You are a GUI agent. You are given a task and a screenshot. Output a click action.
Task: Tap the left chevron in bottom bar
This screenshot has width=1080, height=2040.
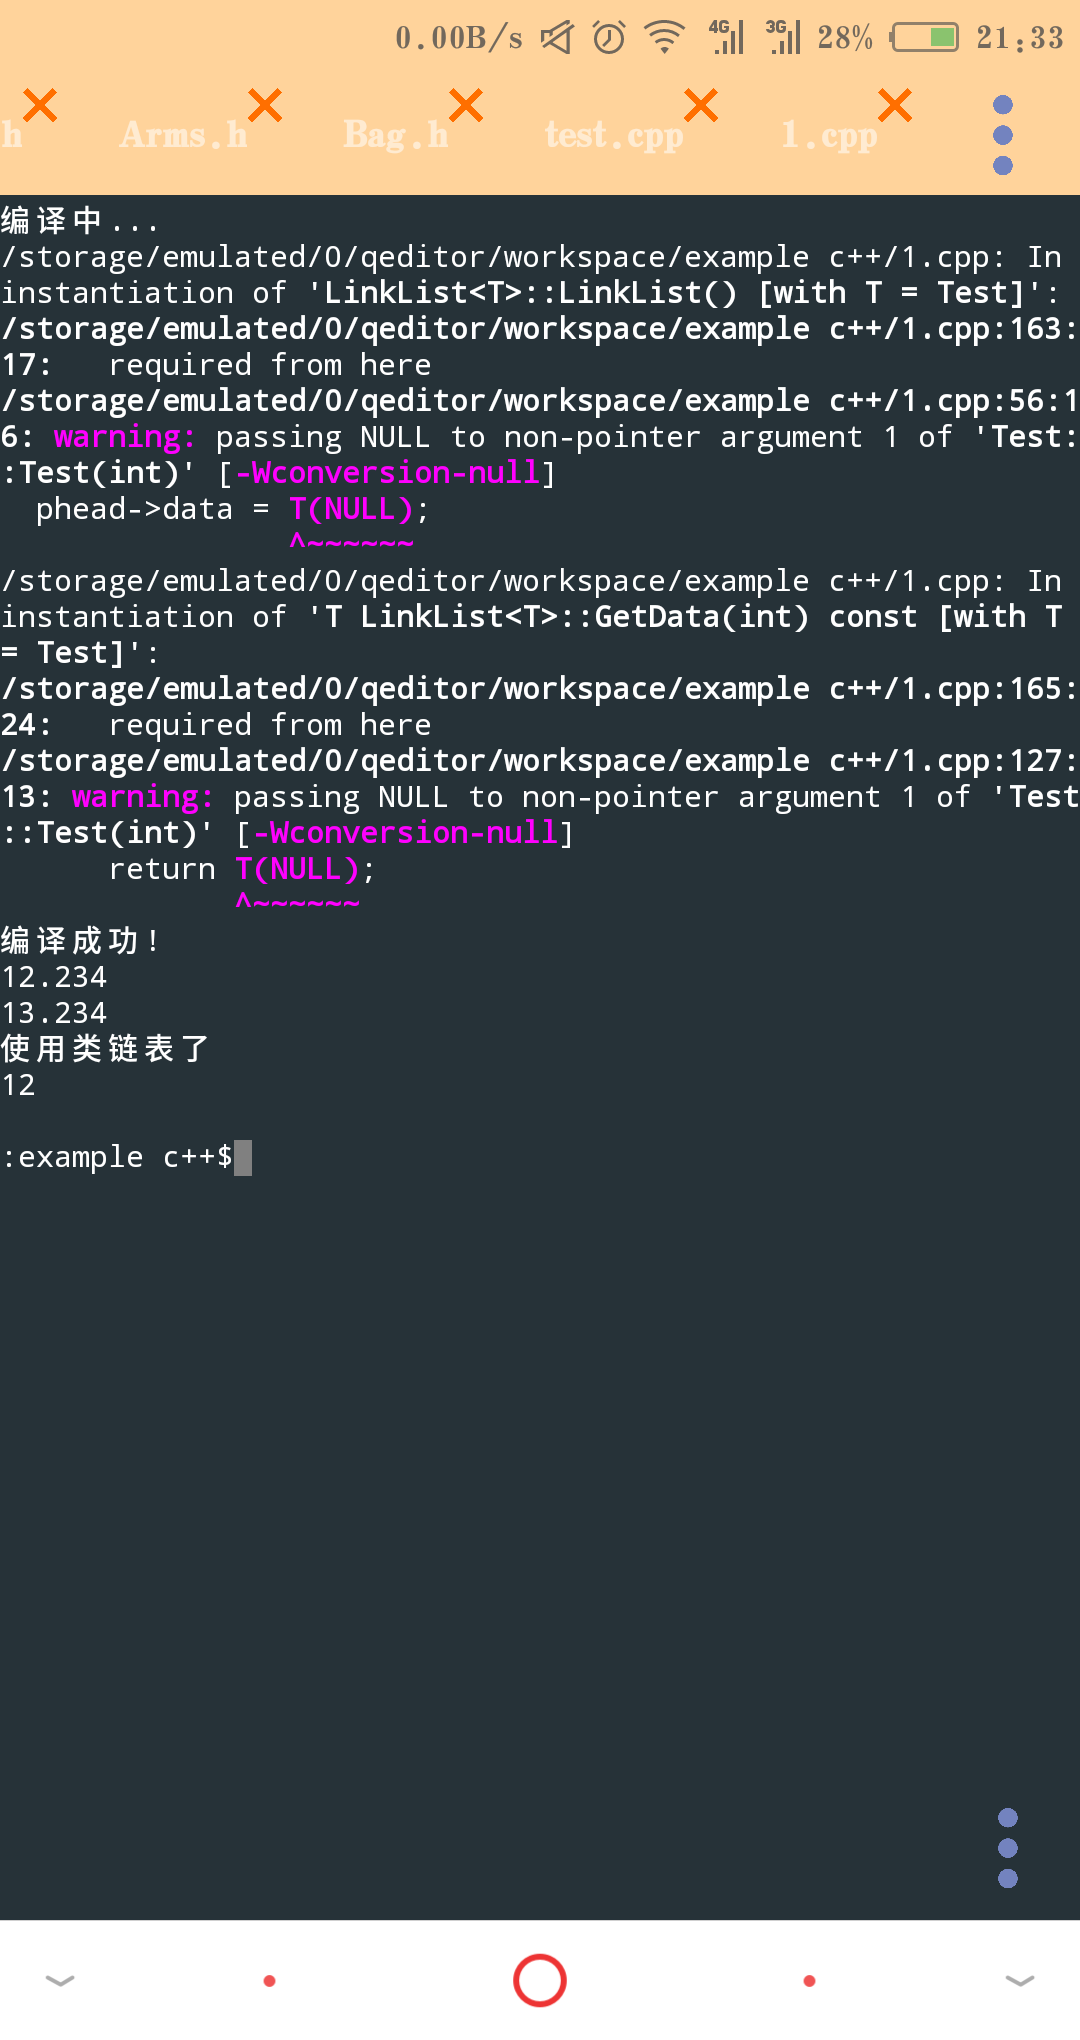[60, 1981]
